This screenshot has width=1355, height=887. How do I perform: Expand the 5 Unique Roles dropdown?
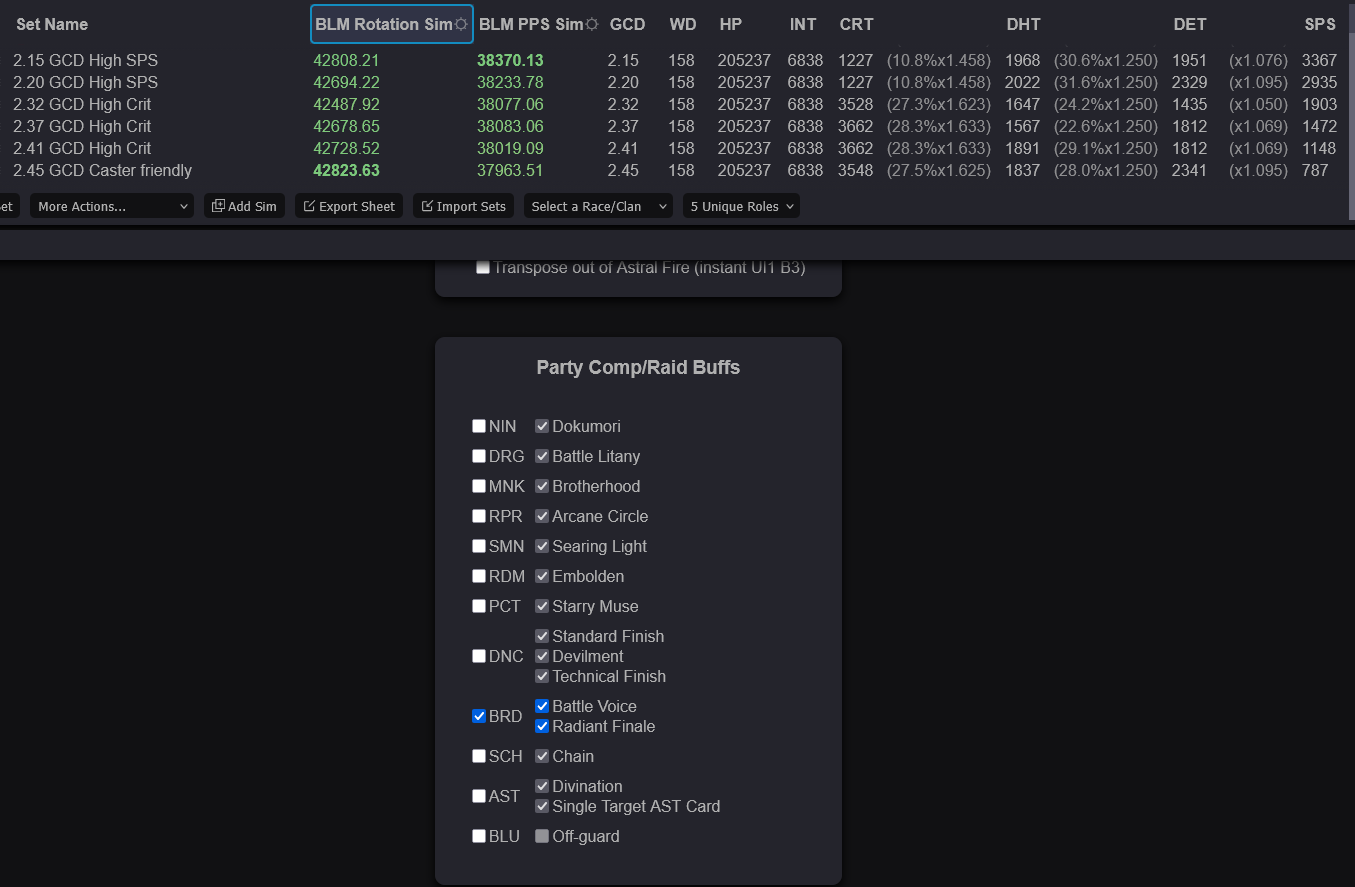[742, 206]
